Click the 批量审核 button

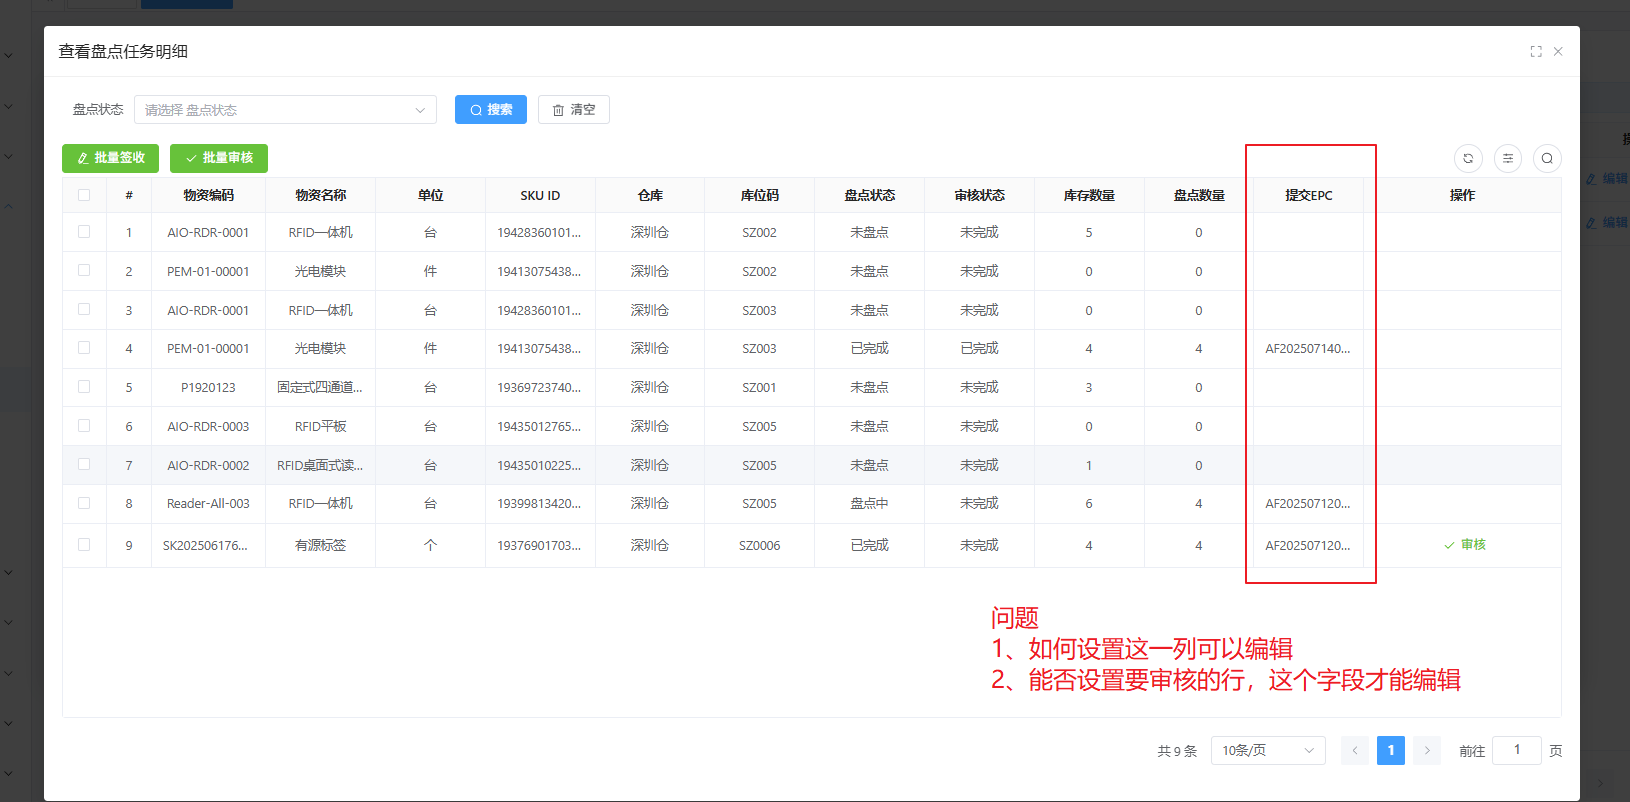(219, 158)
